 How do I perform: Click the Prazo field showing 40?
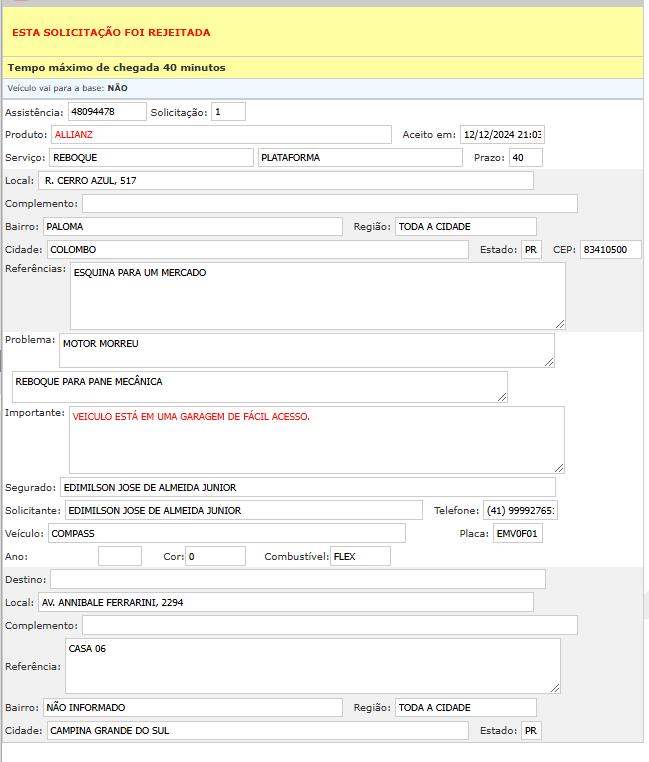(x=526, y=157)
